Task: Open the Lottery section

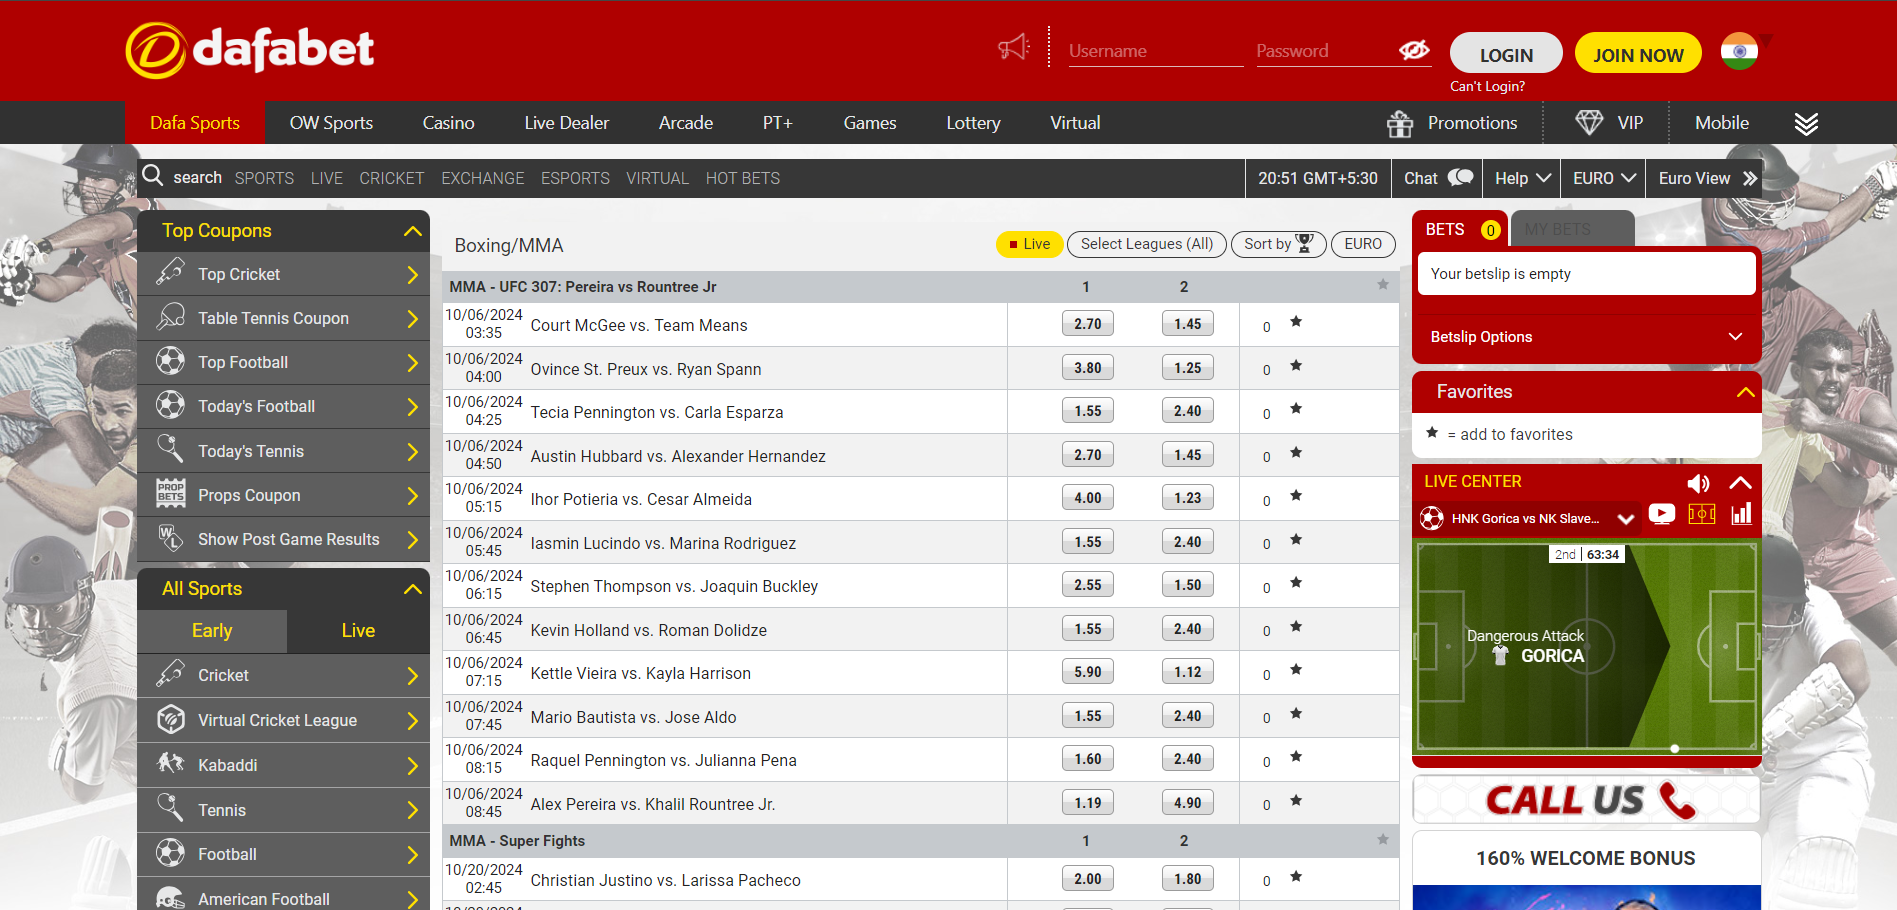Action: 973,123
